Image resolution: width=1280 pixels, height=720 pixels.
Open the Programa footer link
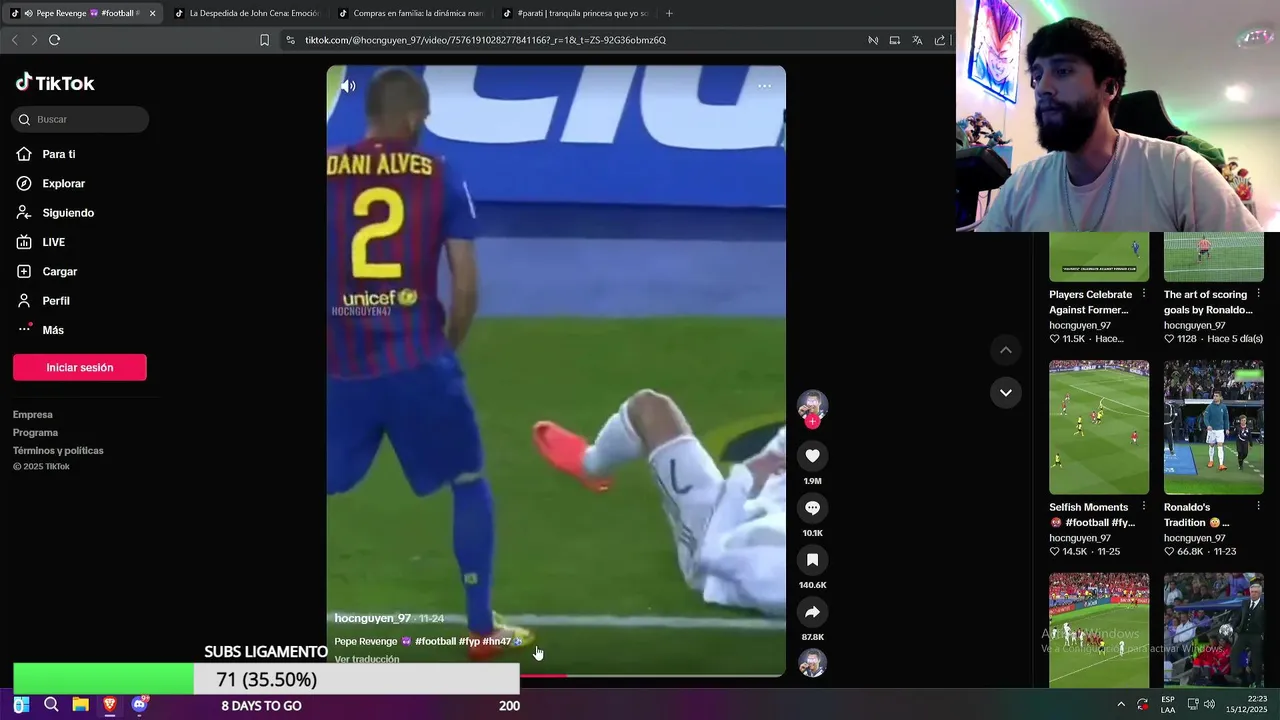click(x=35, y=432)
